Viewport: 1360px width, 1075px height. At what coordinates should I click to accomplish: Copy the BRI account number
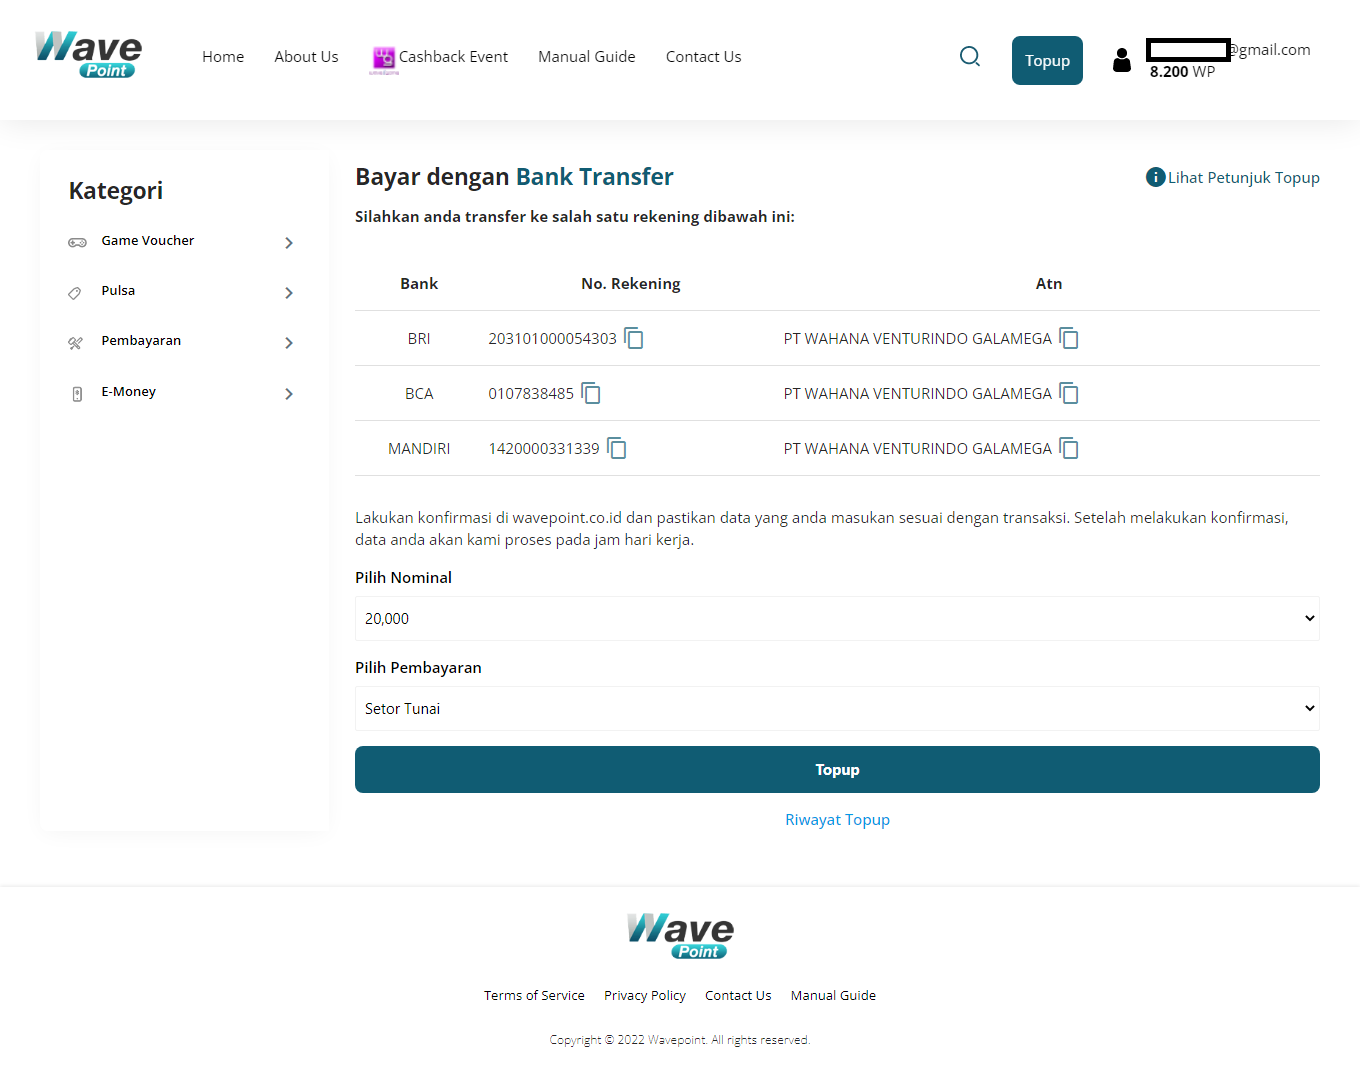tap(634, 339)
